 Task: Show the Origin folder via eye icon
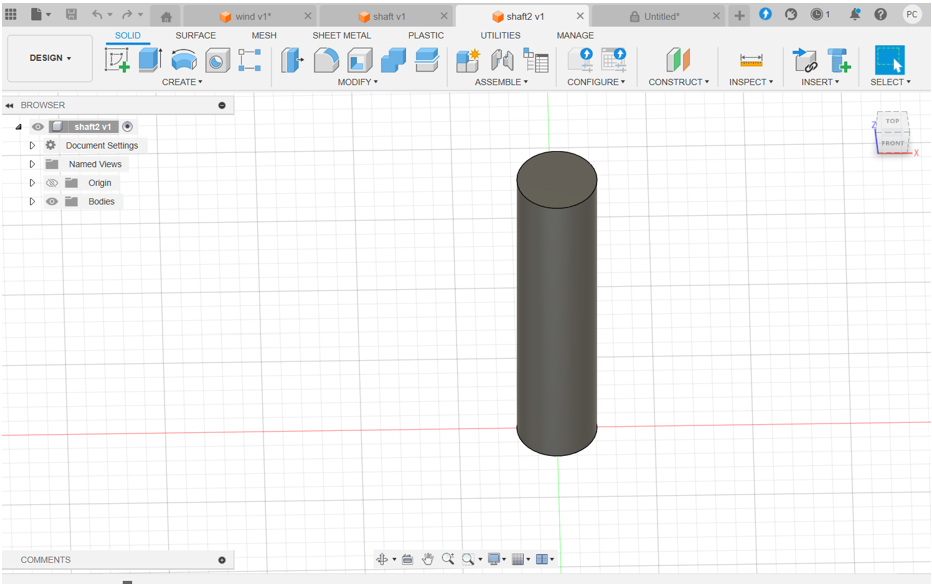[x=52, y=183]
